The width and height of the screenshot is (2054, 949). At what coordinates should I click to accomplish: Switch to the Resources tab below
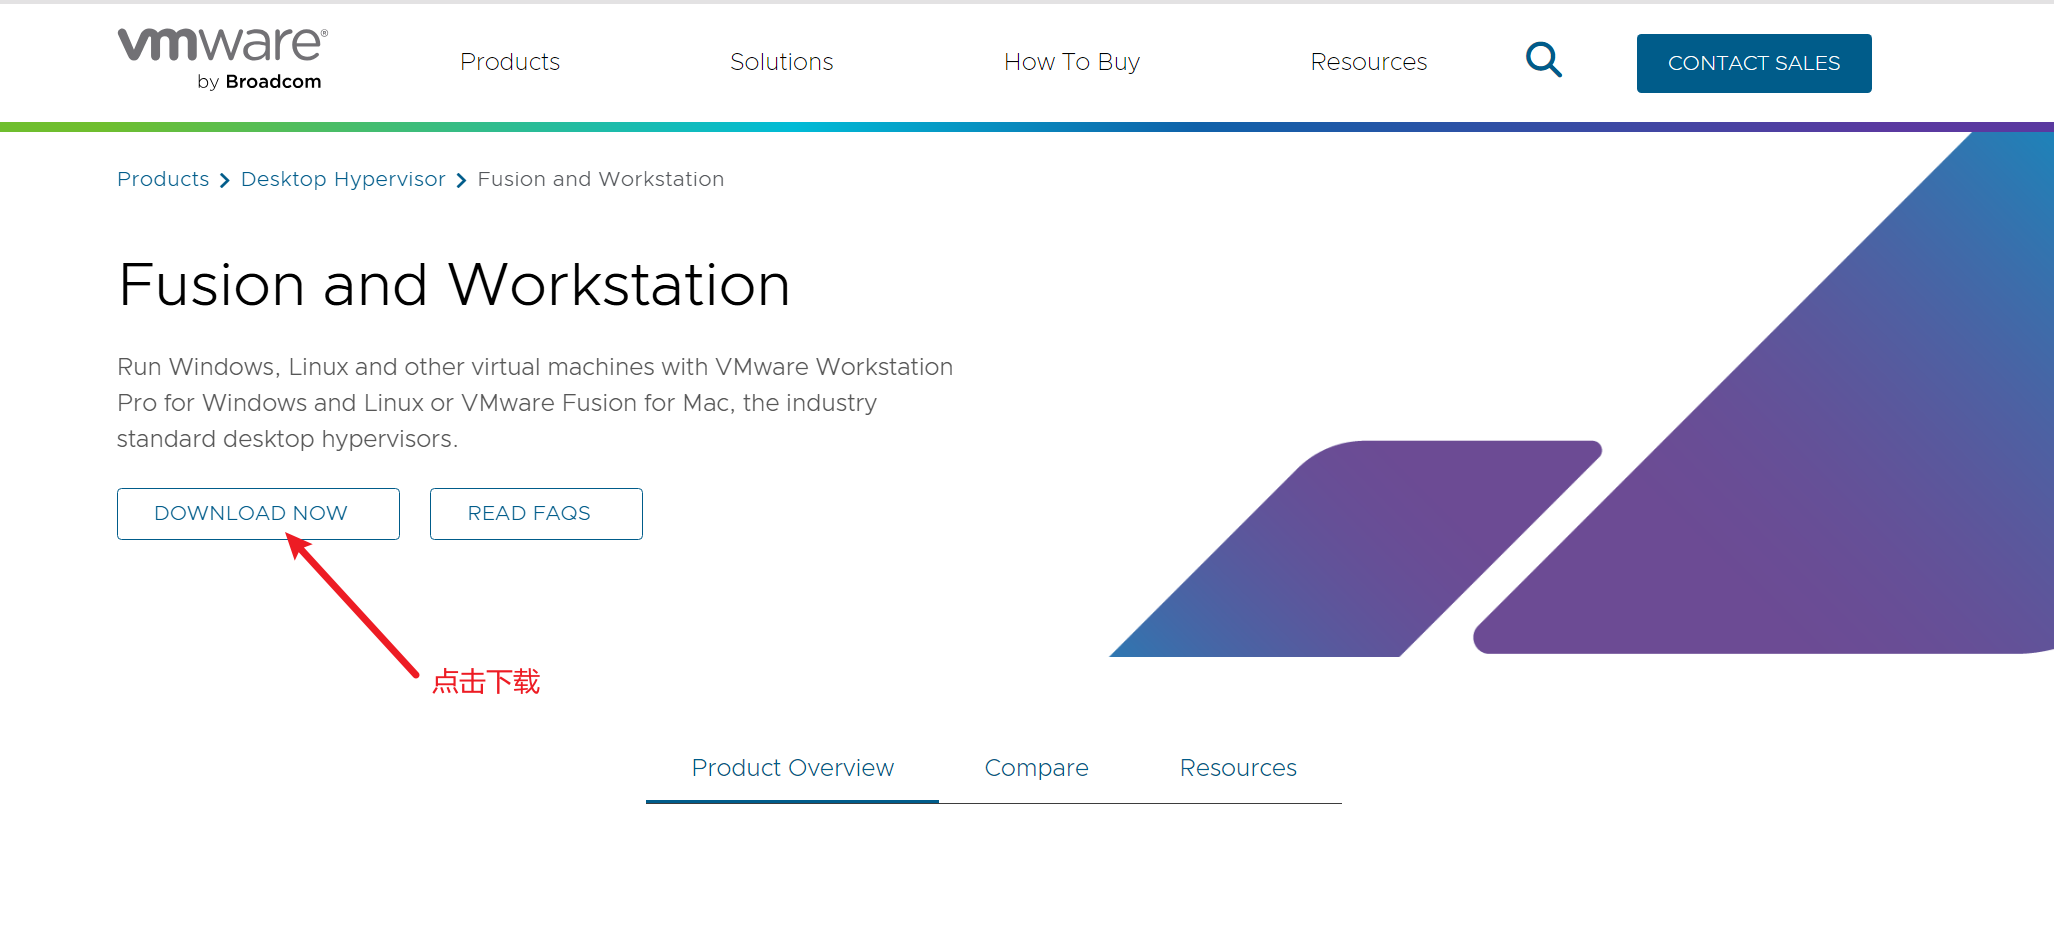click(1238, 768)
